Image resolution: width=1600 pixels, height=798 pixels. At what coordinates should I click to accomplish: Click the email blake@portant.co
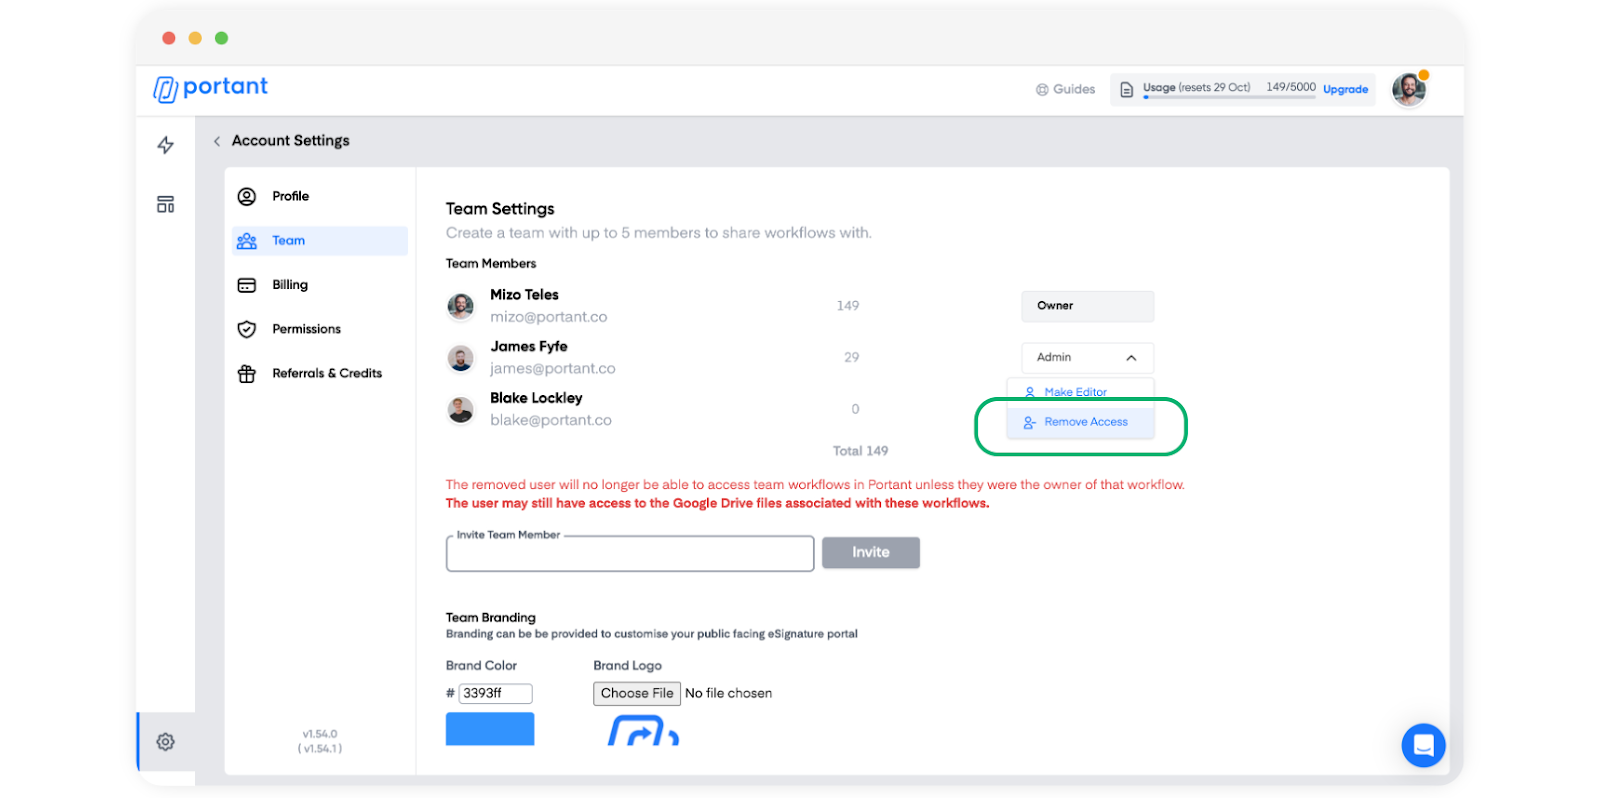(551, 421)
